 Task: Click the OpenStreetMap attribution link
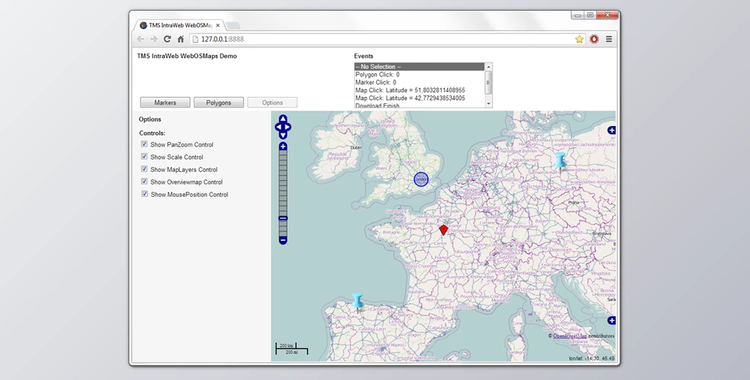tap(569, 336)
